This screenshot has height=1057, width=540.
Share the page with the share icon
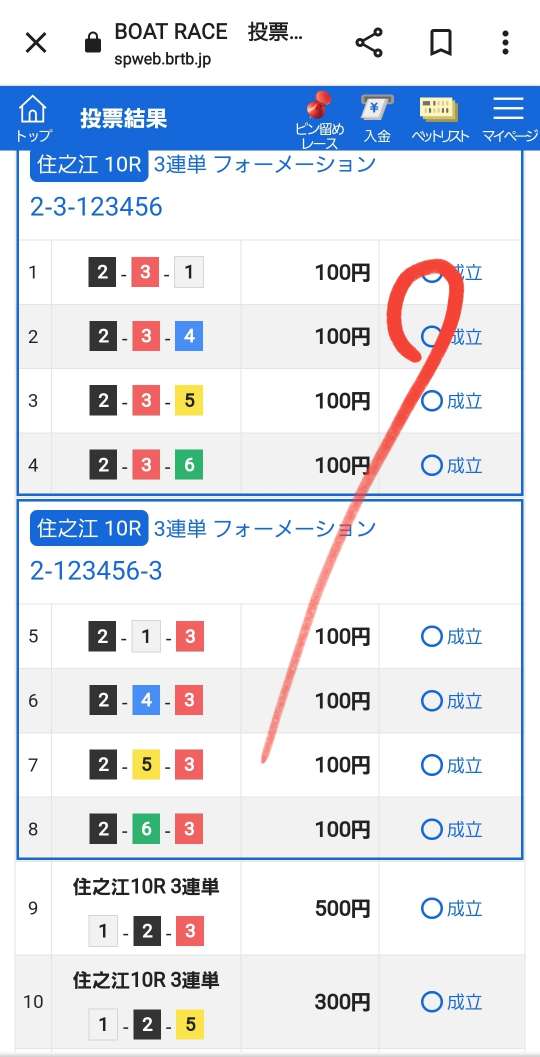coord(369,43)
